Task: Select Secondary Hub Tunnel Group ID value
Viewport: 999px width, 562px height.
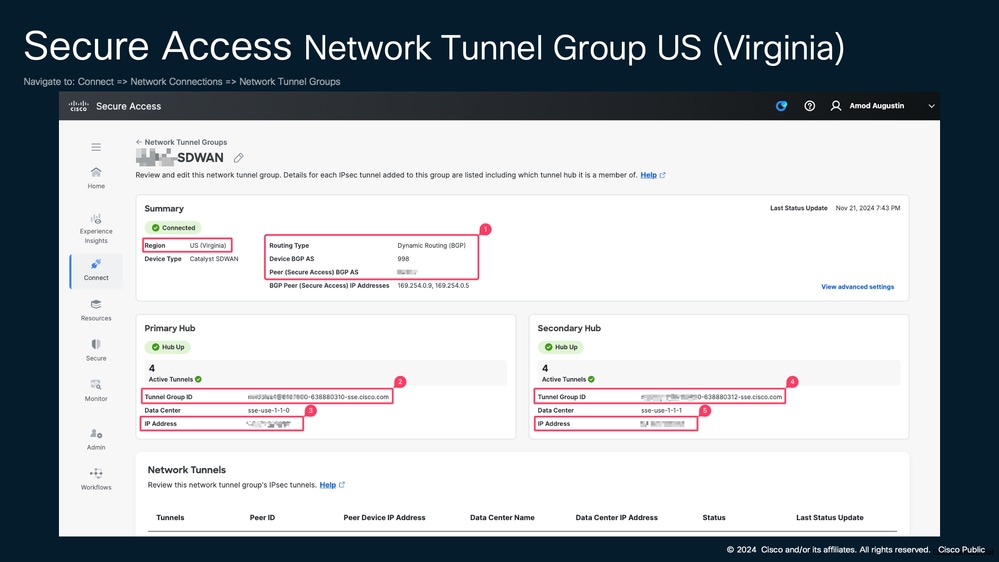Action: coord(711,397)
